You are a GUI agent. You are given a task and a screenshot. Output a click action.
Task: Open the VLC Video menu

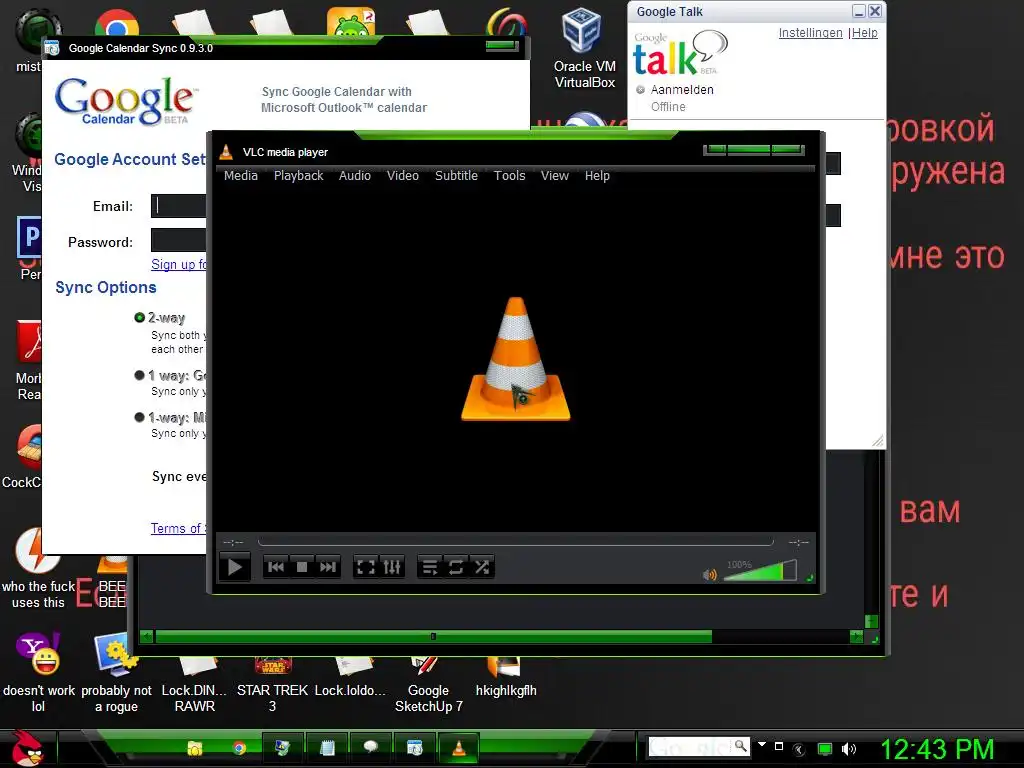click(x=402, y=176)
